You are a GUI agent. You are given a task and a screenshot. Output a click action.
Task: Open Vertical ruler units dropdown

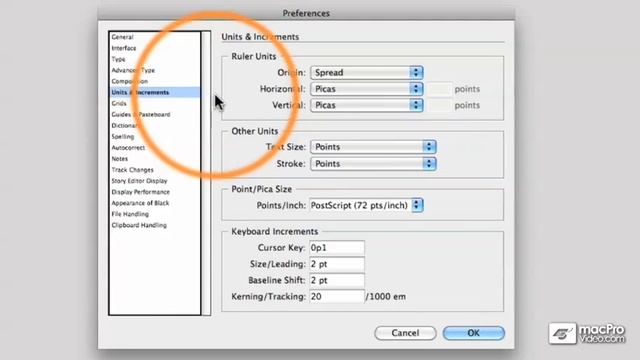[x=367, y=105]
